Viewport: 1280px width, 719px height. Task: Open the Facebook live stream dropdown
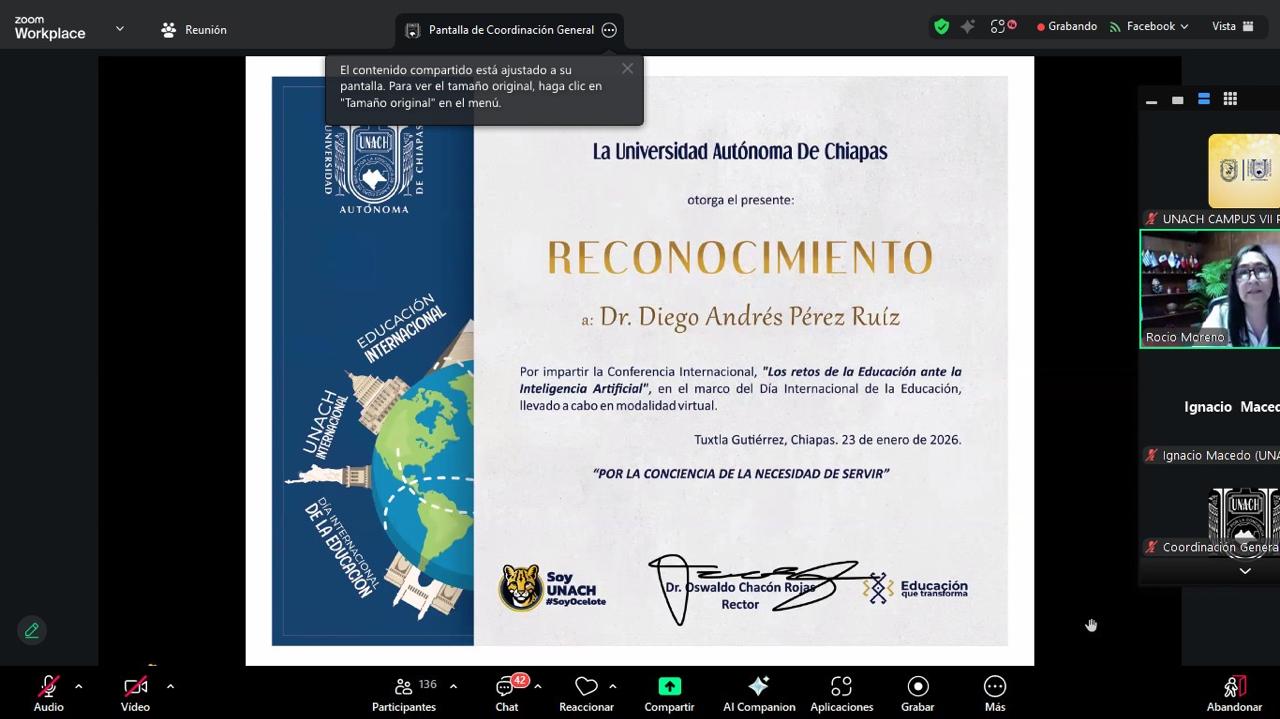(1149, 27)
